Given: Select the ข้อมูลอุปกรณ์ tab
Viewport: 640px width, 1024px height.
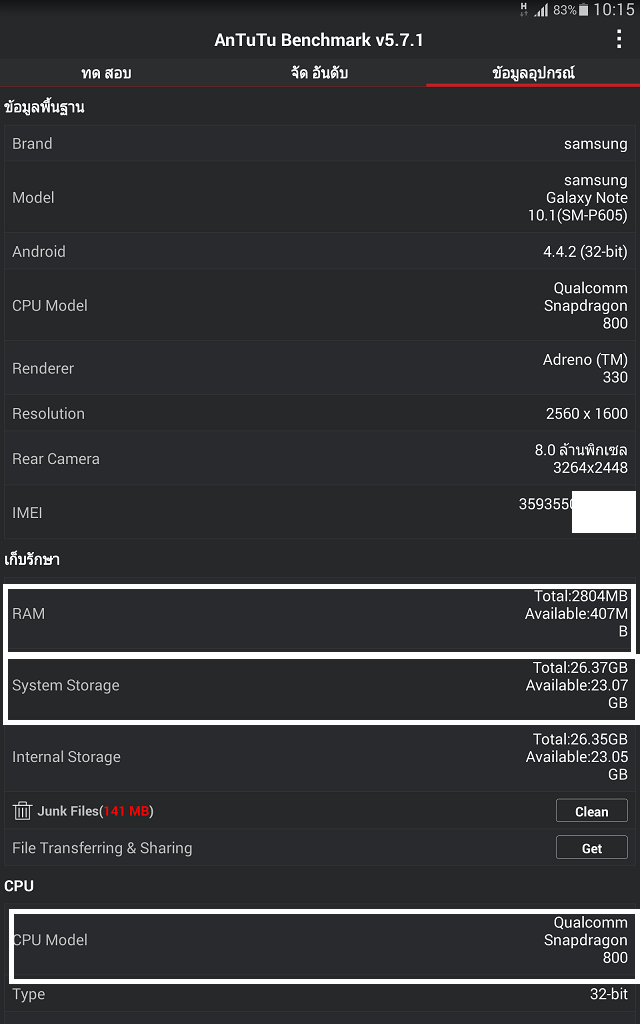Looking at the screenshot, I should coord(533,73).
